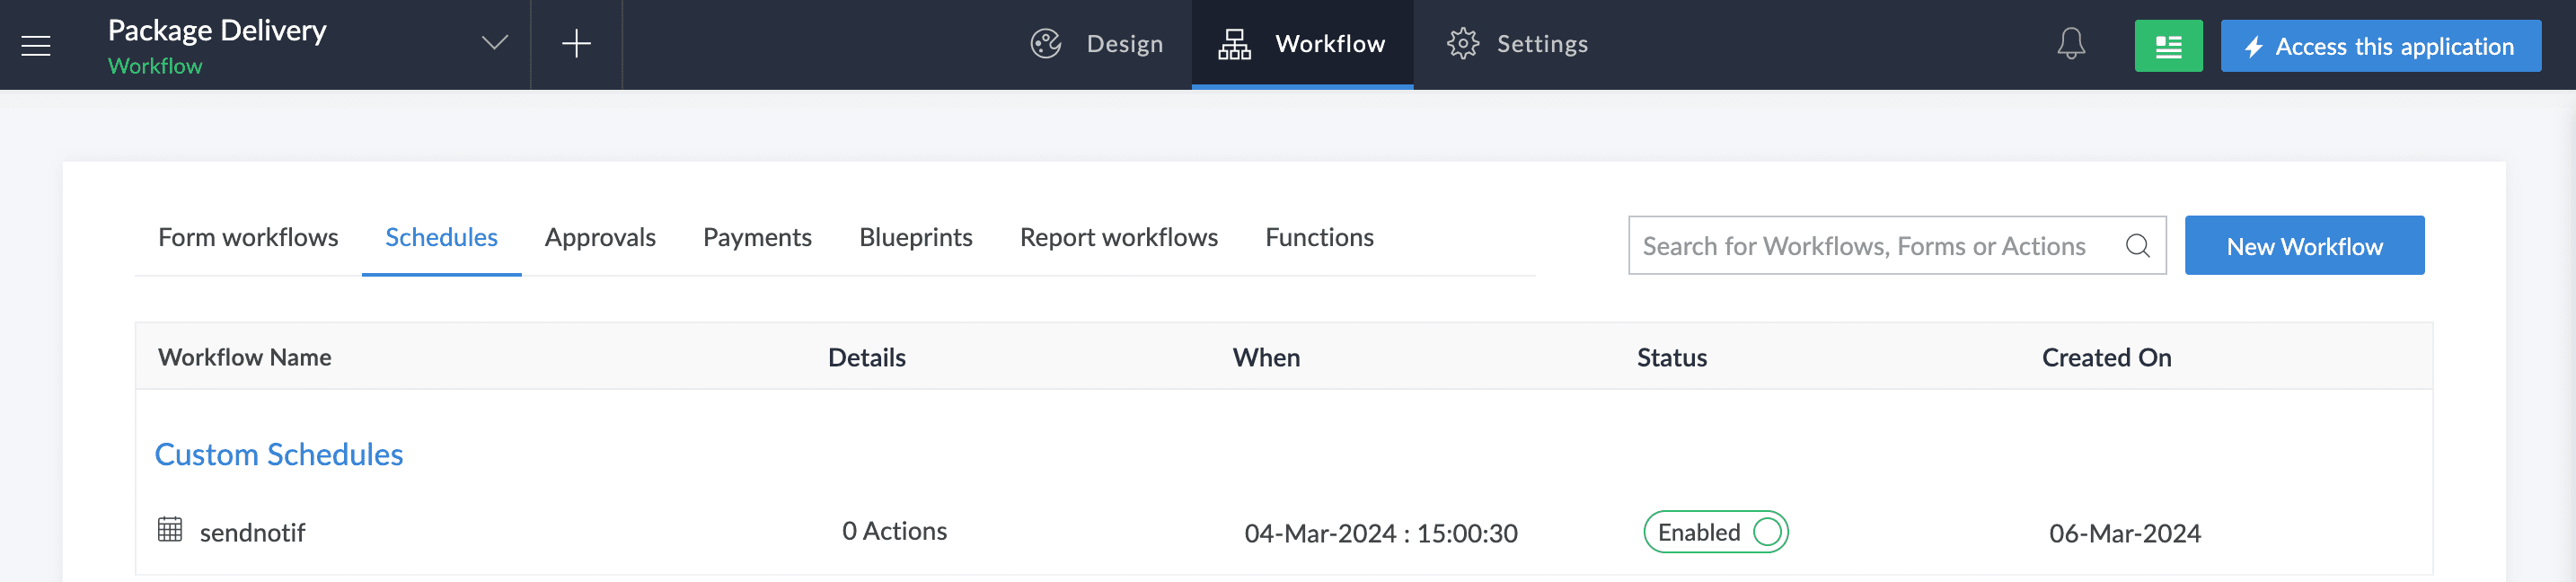Open notifications bell icon

point(2071,44)
